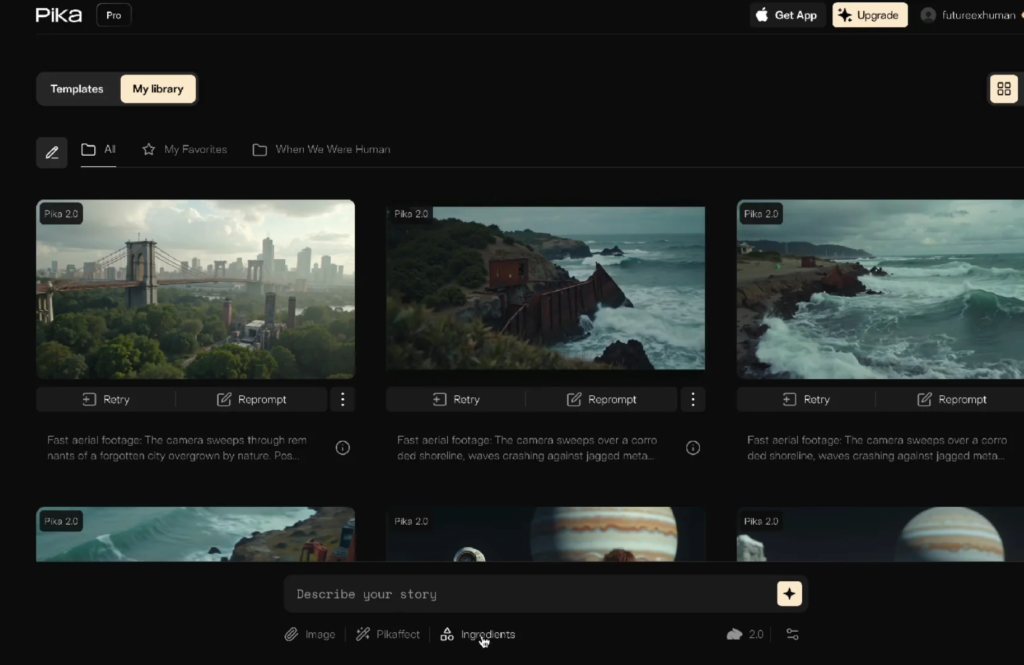Open more options for the shoreline video
The image size is (1024, 665).
692,399
